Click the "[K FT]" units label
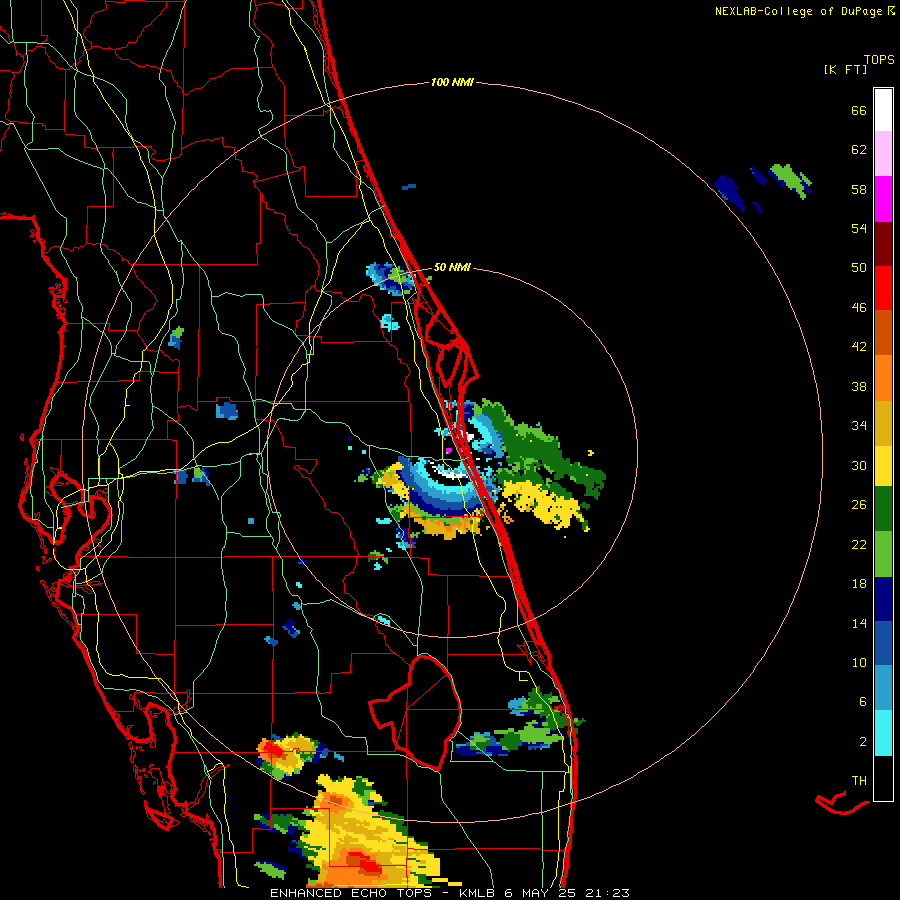The width and height of the screenshot is (900, 900). [845, 69]
